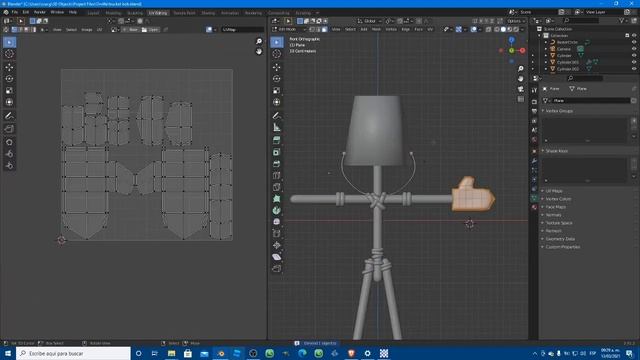Select the Knife tool
This screenshot has width=640, height=360.
277,187
